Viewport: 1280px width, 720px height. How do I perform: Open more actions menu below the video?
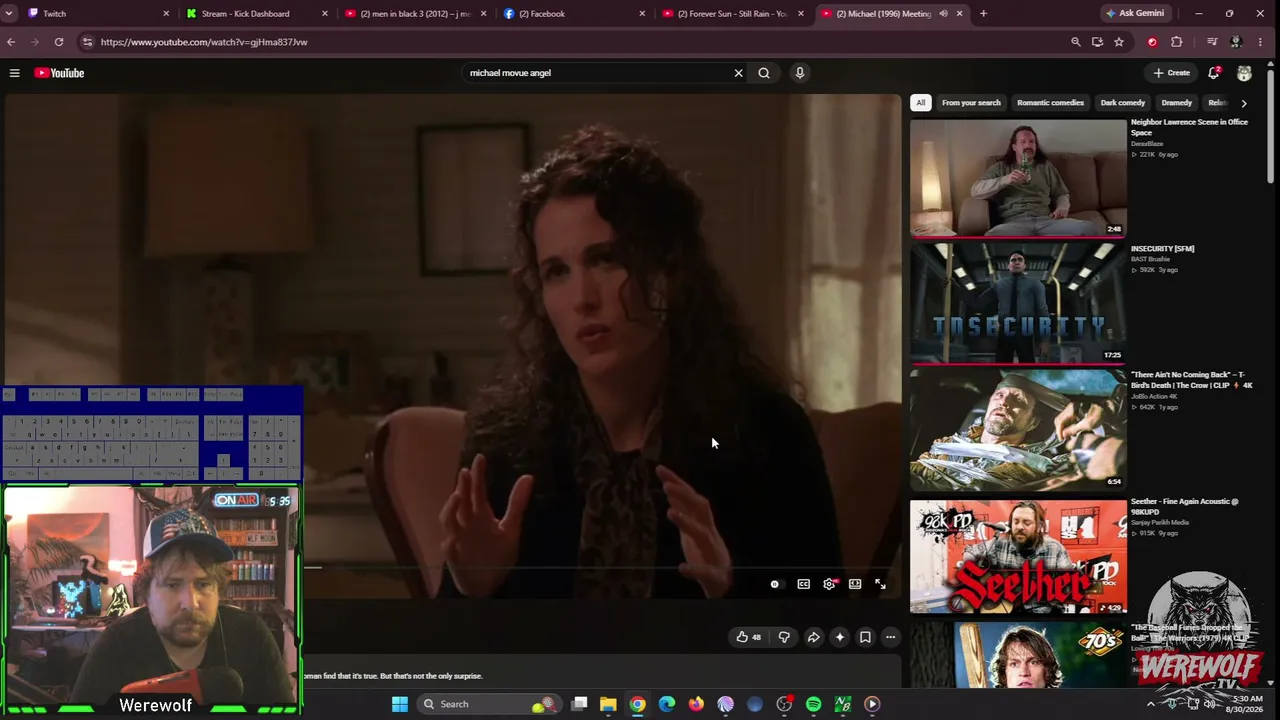[890, 637]
